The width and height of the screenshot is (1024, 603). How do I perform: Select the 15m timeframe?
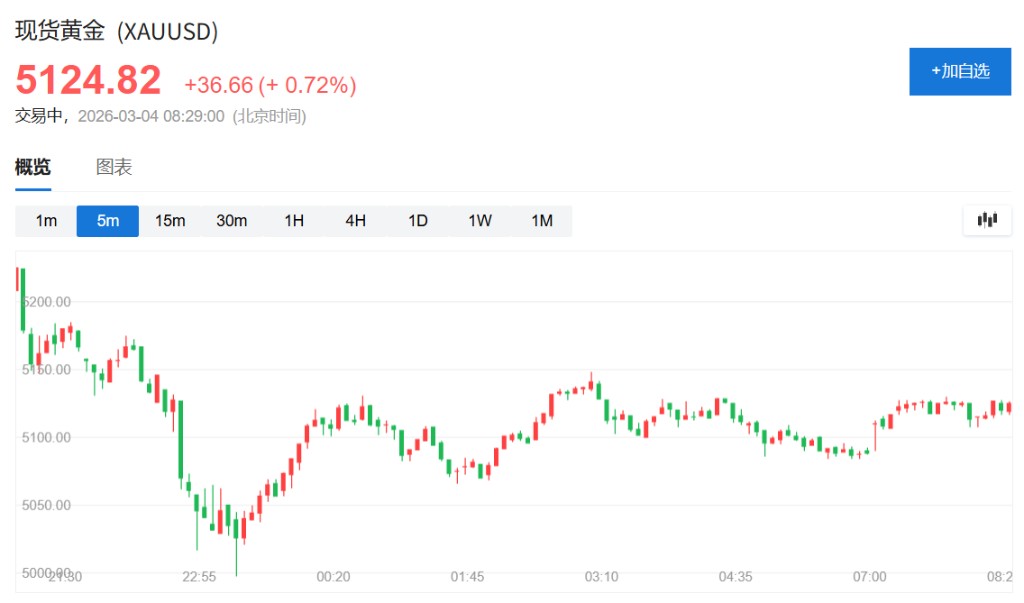170,221
